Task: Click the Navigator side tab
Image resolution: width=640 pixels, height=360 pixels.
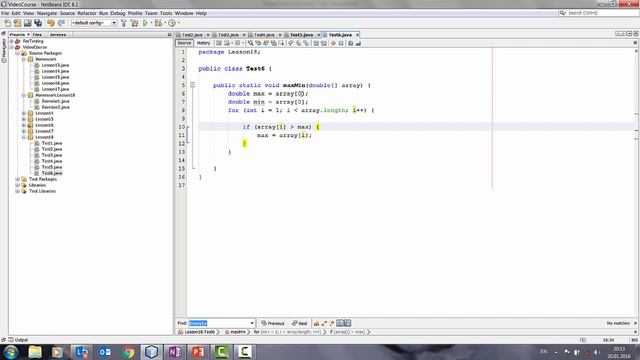Action: pos(4,50)
